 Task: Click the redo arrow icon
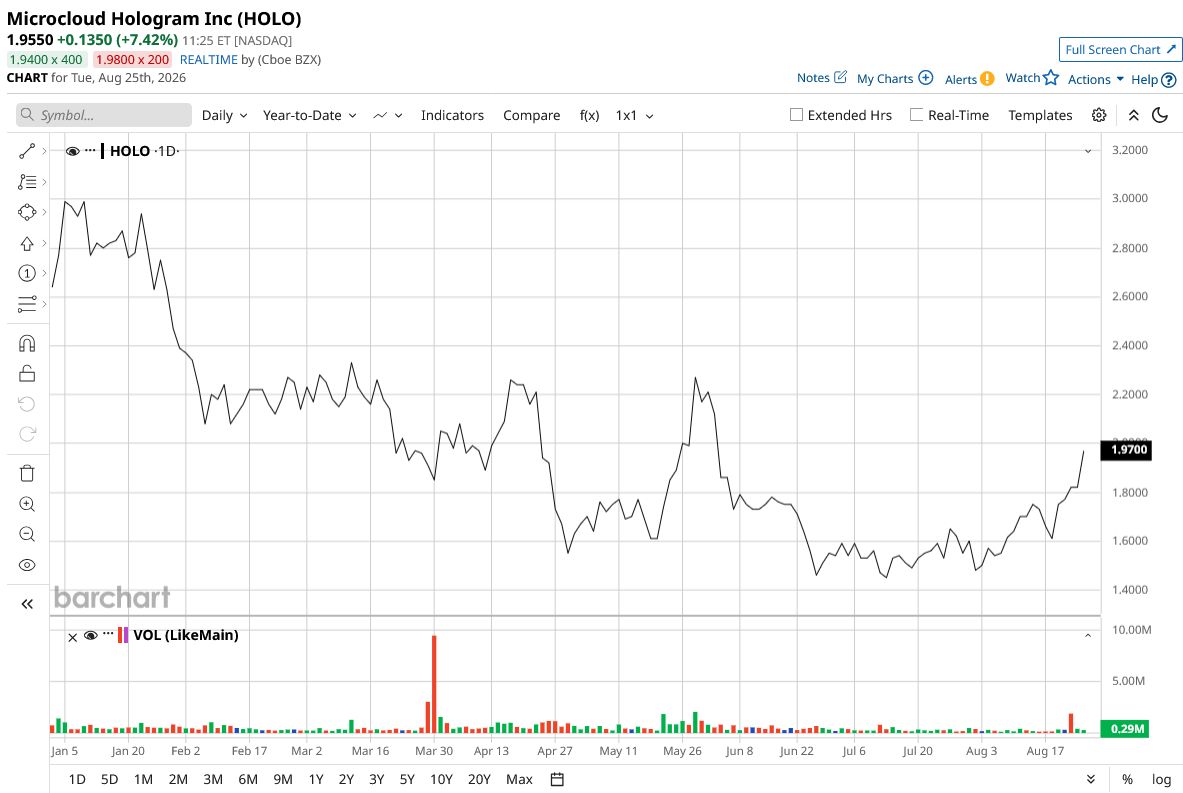coord(27,434)
